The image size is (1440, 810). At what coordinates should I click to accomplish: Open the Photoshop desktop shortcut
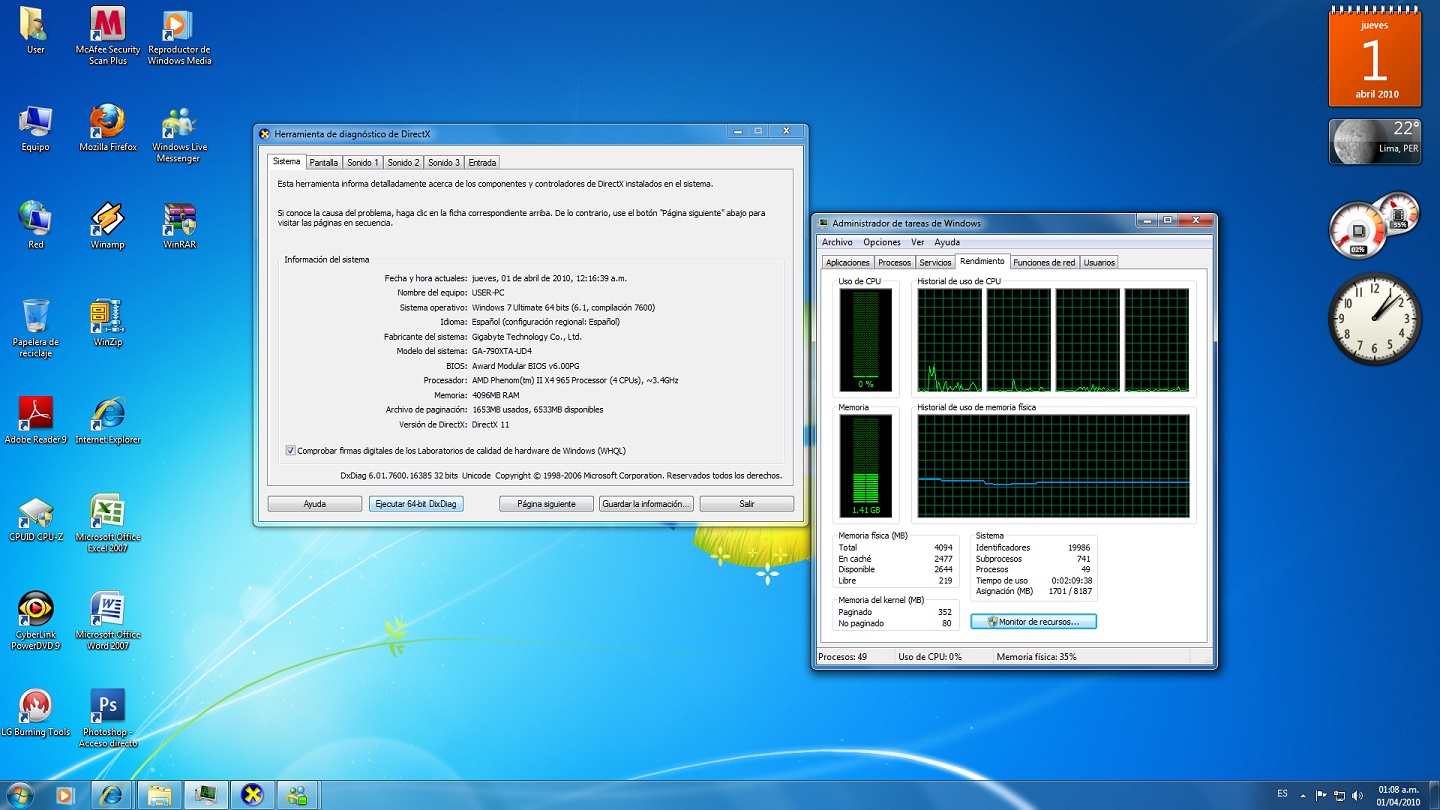108,706
